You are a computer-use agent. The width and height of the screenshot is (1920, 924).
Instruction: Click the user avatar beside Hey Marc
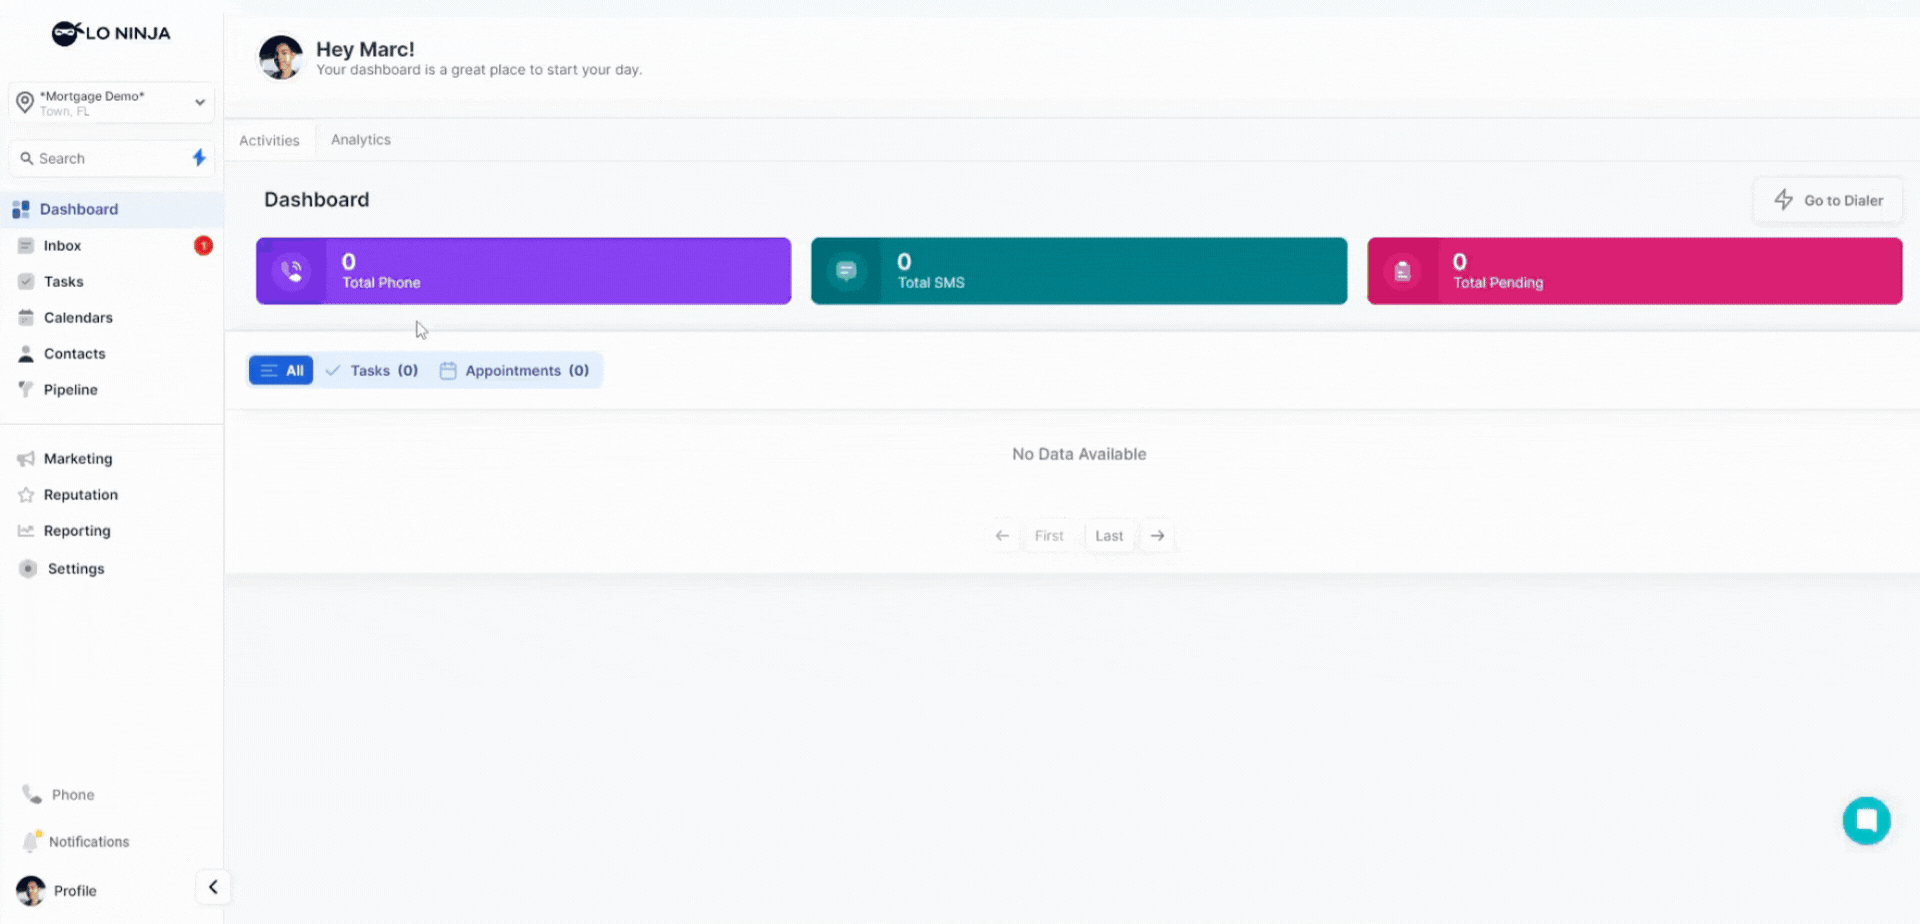pyautogui.click(x=281, y=58)
